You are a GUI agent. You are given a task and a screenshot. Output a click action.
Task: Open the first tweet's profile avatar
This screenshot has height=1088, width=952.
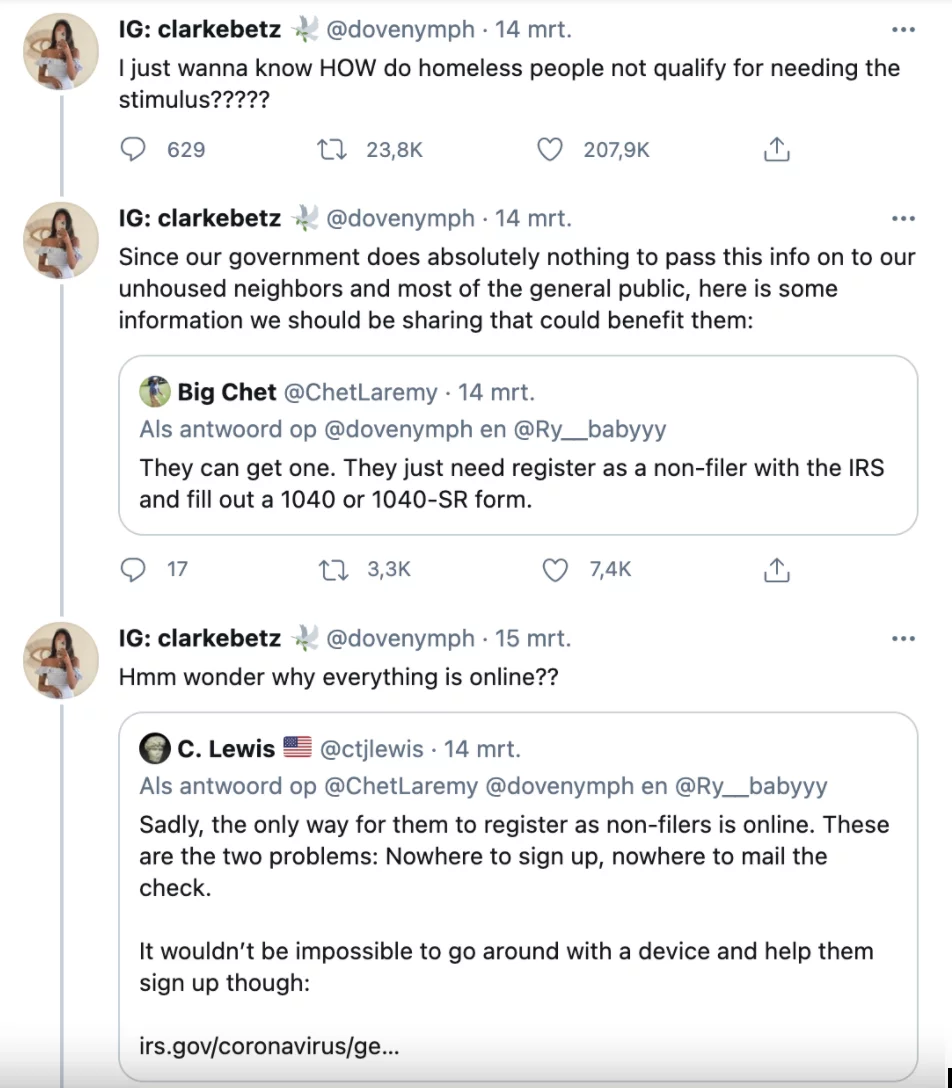click(60, 52)
